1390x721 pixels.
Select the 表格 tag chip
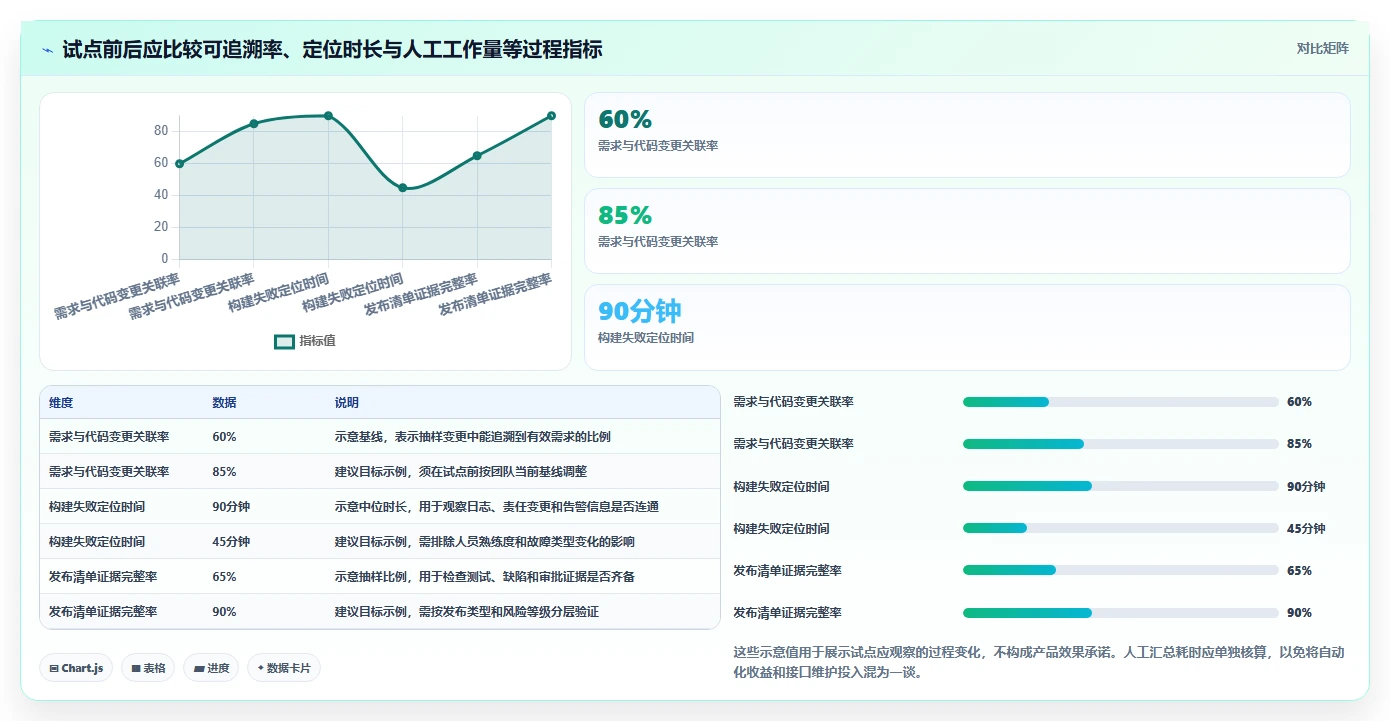[147, 668]
